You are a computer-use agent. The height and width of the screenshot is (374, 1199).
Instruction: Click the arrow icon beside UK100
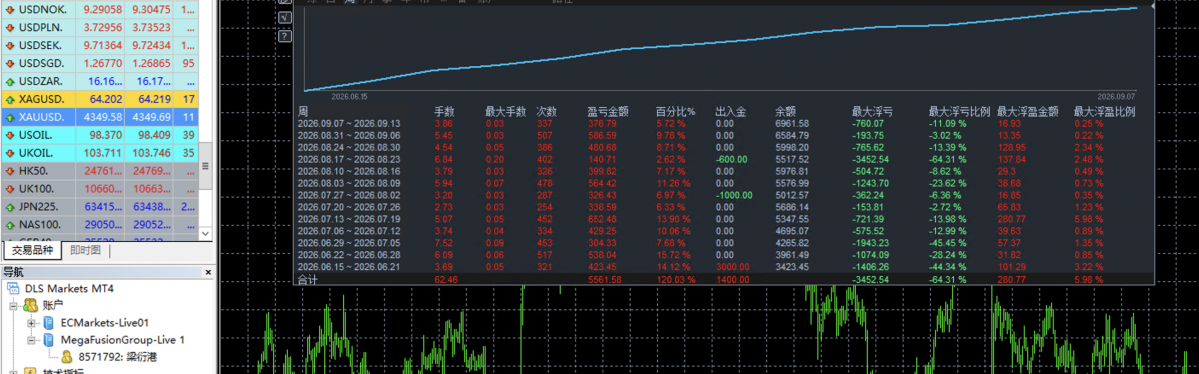pyautogui.click(x=9, y=189)
